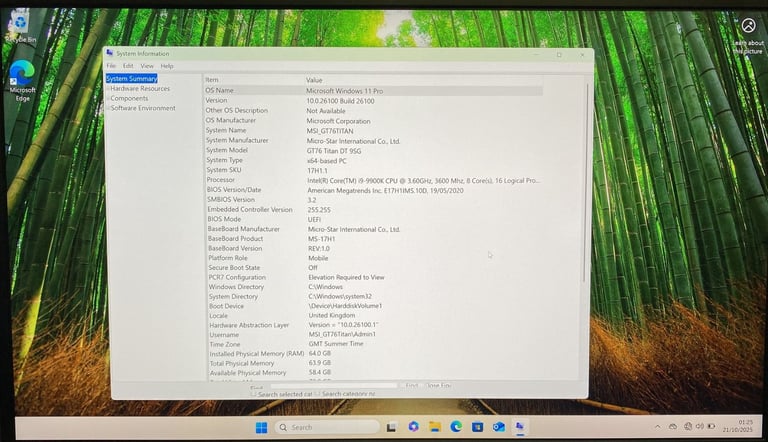Select the OS Name row
This screenshot has width=768, height=442.
373,91
